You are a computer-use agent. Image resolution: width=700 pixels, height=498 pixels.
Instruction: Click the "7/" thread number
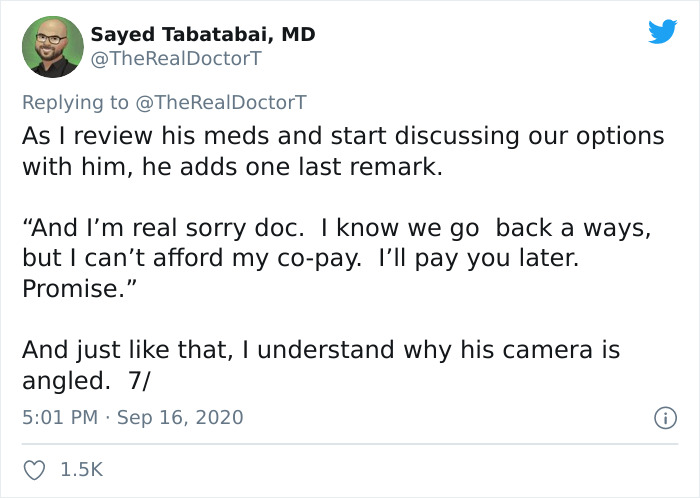(138, 382)
